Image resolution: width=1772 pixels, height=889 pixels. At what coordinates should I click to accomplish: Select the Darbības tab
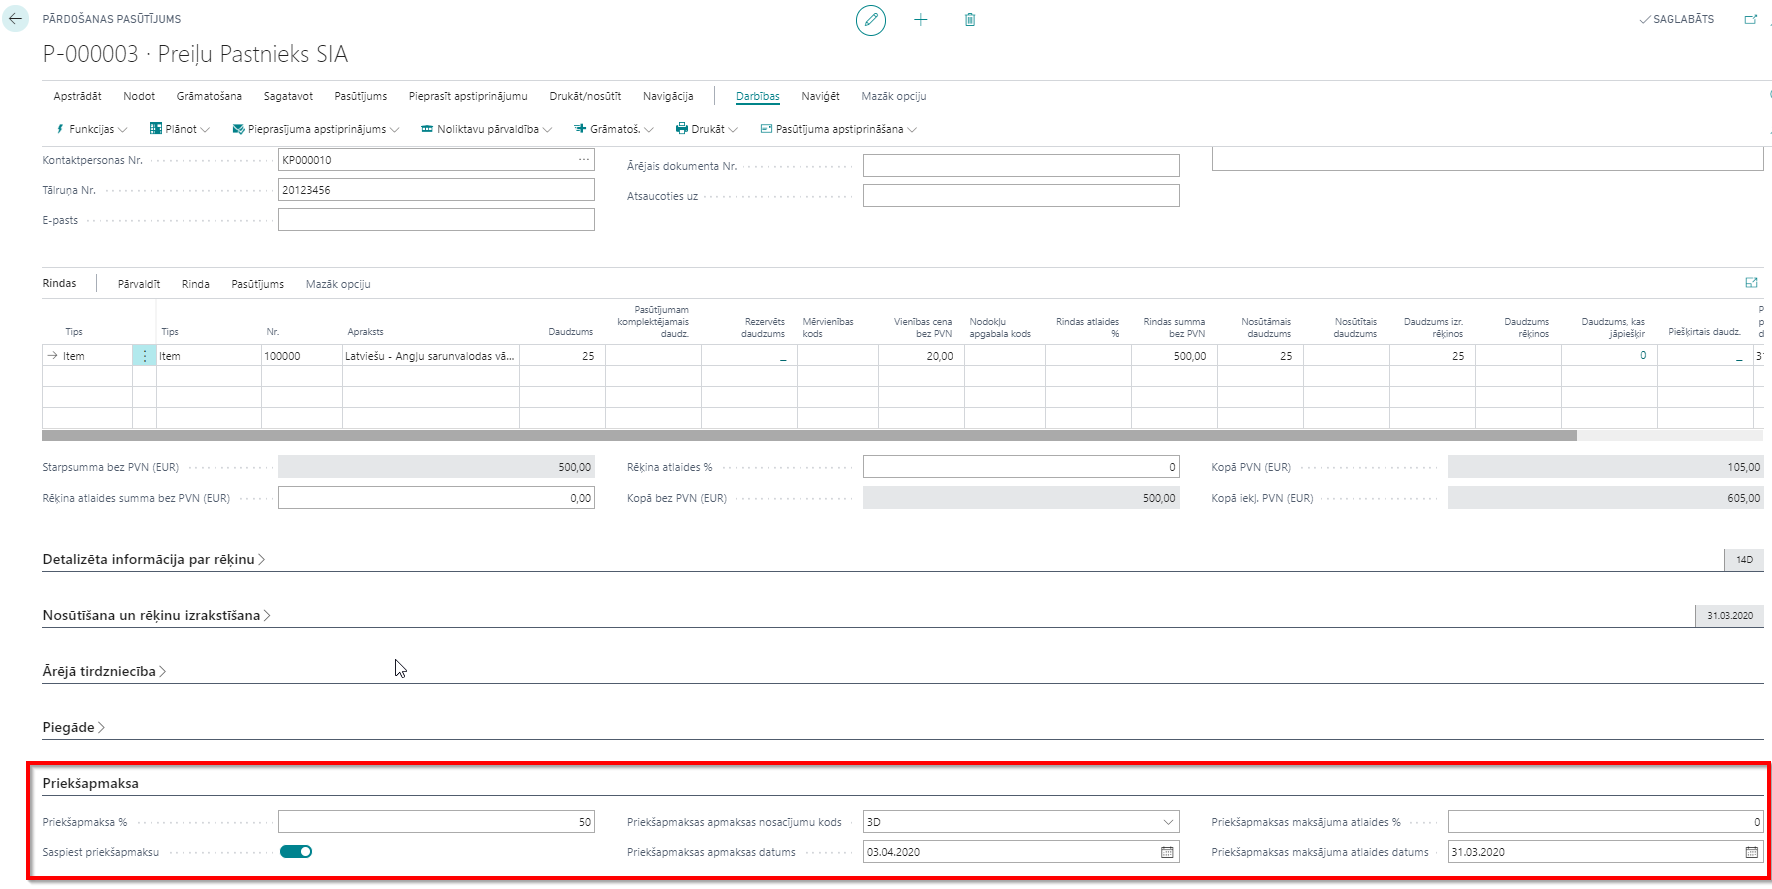click(x=757, y=96)
